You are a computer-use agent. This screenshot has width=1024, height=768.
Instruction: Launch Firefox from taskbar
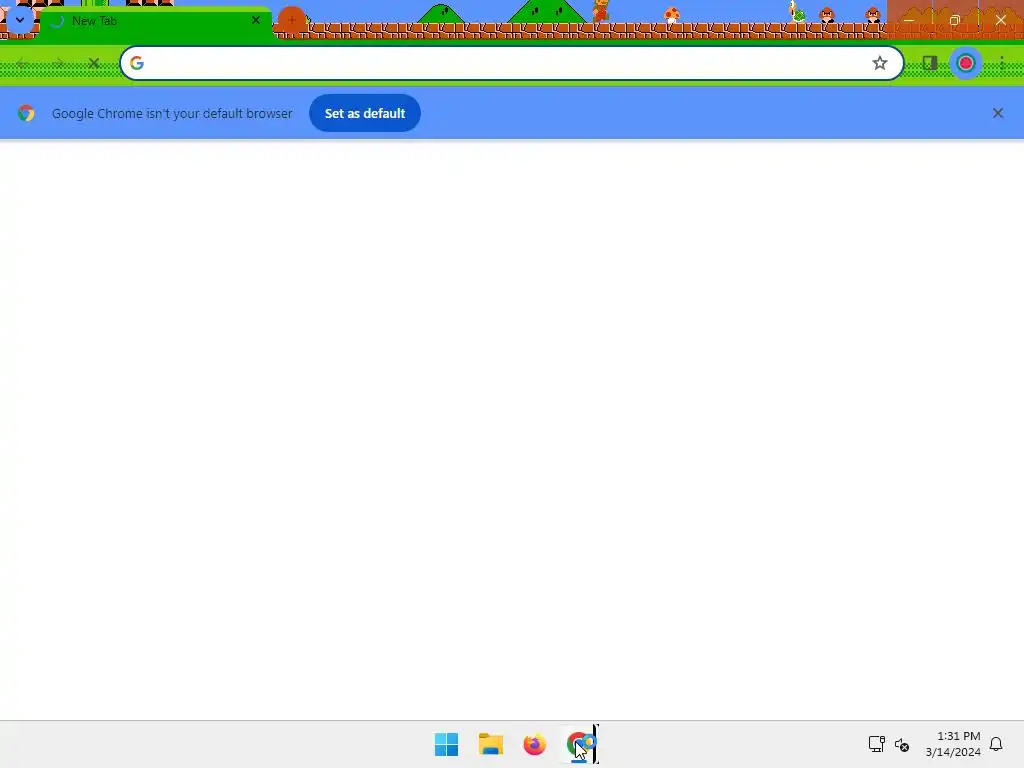coord(534,744)
